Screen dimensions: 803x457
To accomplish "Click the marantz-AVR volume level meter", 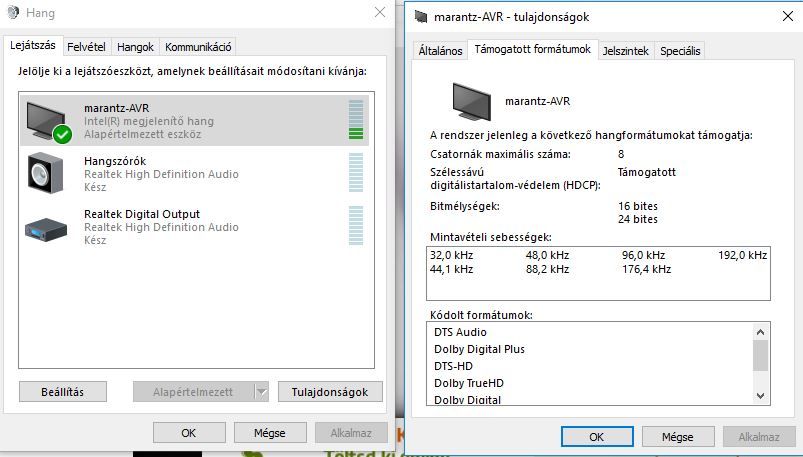I will pos(356,120).
